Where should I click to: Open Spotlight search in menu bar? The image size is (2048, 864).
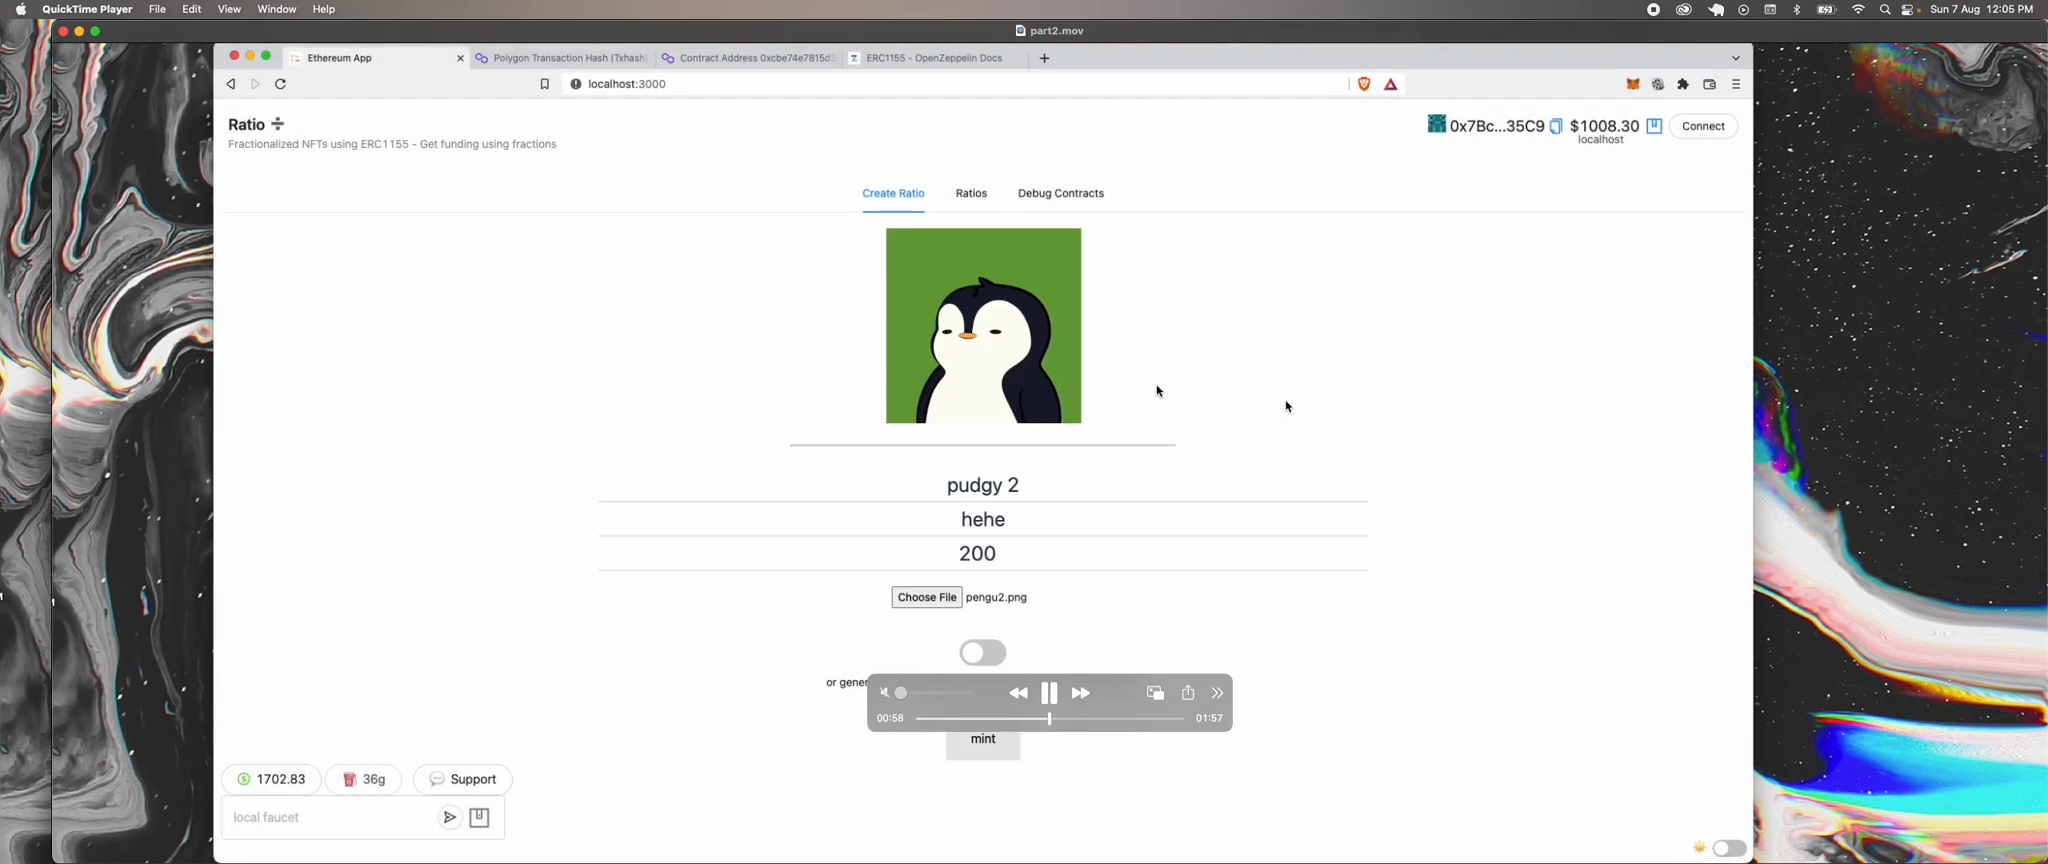pos(1885,9)
